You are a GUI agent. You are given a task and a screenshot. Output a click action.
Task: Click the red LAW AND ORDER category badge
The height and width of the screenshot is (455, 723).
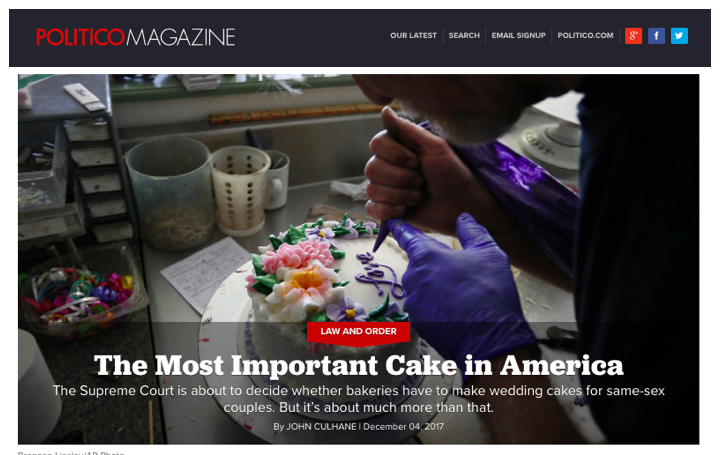[358, 331]
